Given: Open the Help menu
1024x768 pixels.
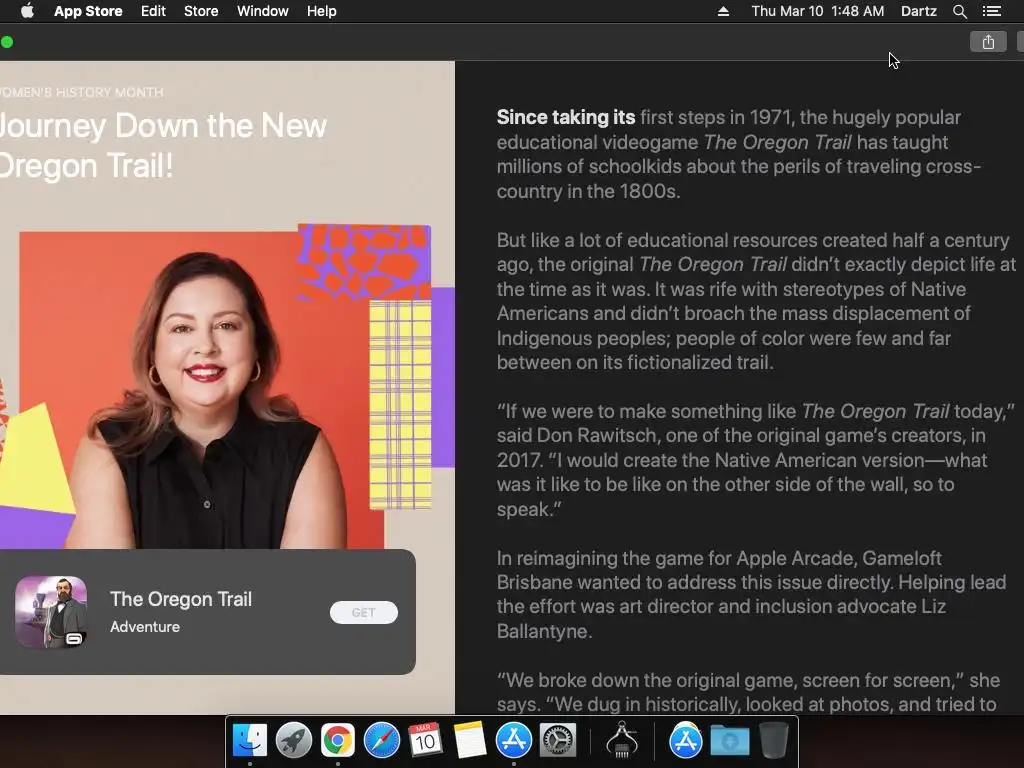Looking at the screenshot, I should pyautogui.click(x=322, y=11).
